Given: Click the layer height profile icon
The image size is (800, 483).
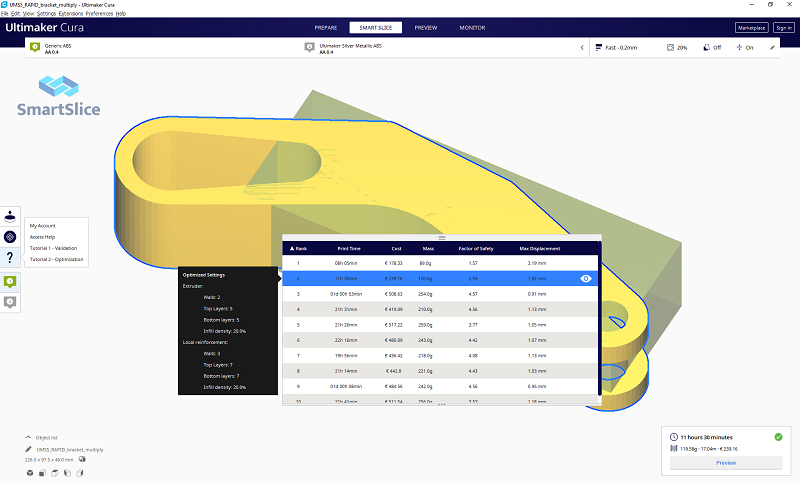Looking at the screenshot, I should coord(598,47).
